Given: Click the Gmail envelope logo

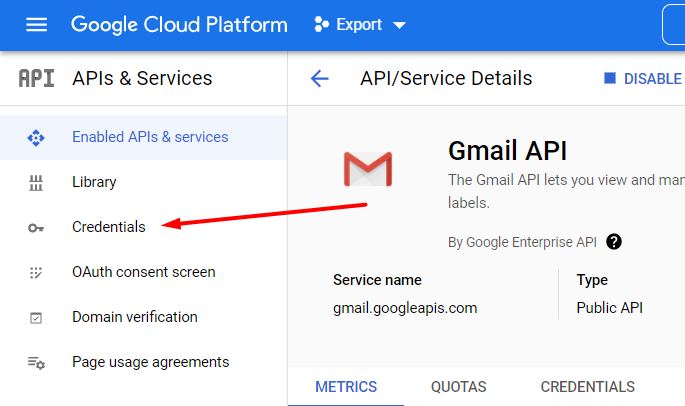Looking at the screenshot, I should [x=368, y=169].
